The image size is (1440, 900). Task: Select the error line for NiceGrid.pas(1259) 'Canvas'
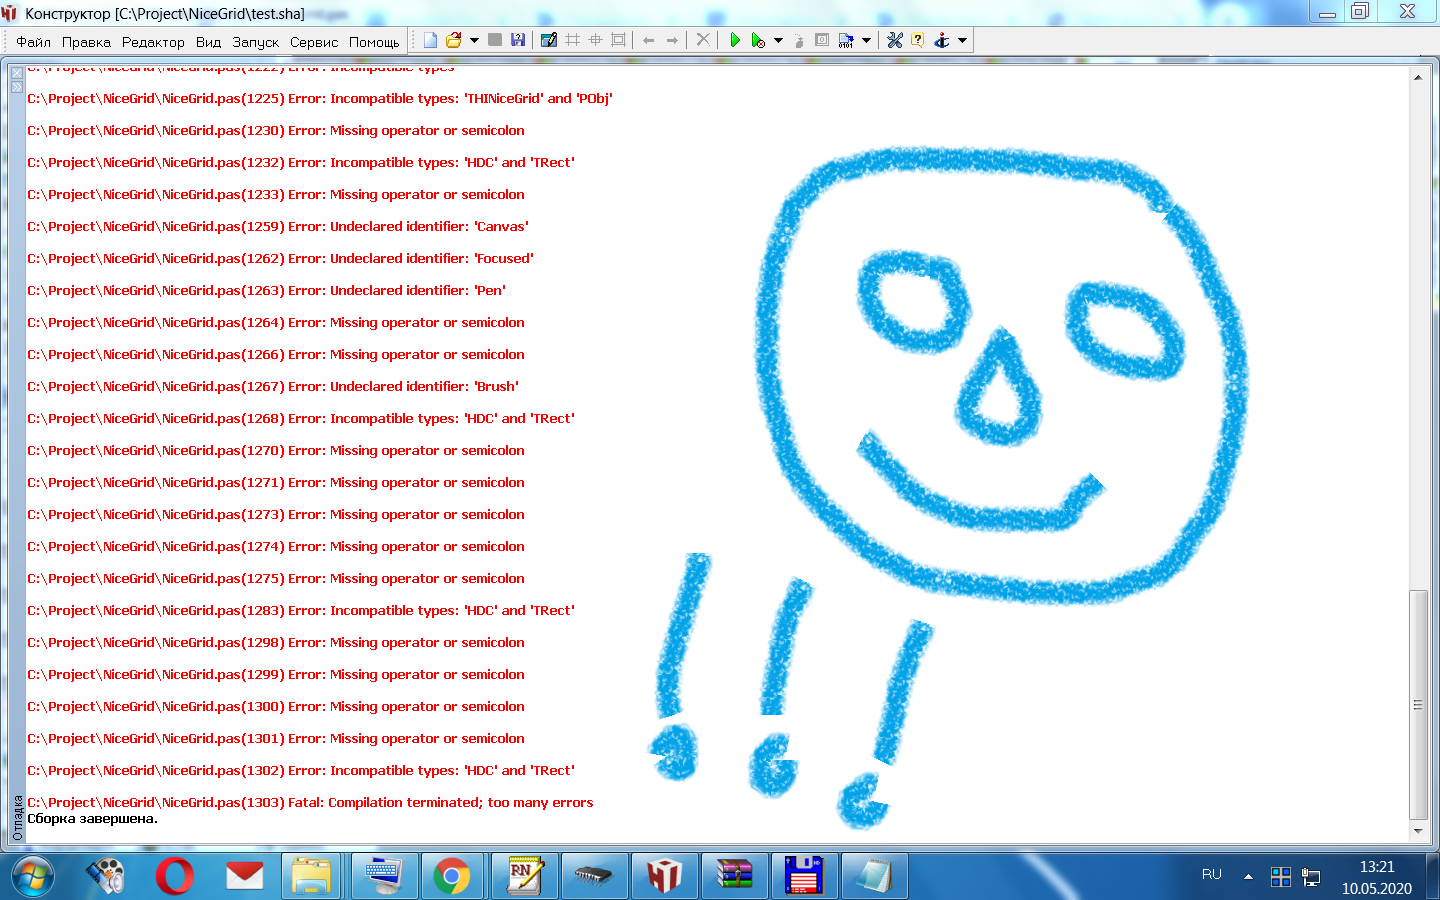[278, 227]
